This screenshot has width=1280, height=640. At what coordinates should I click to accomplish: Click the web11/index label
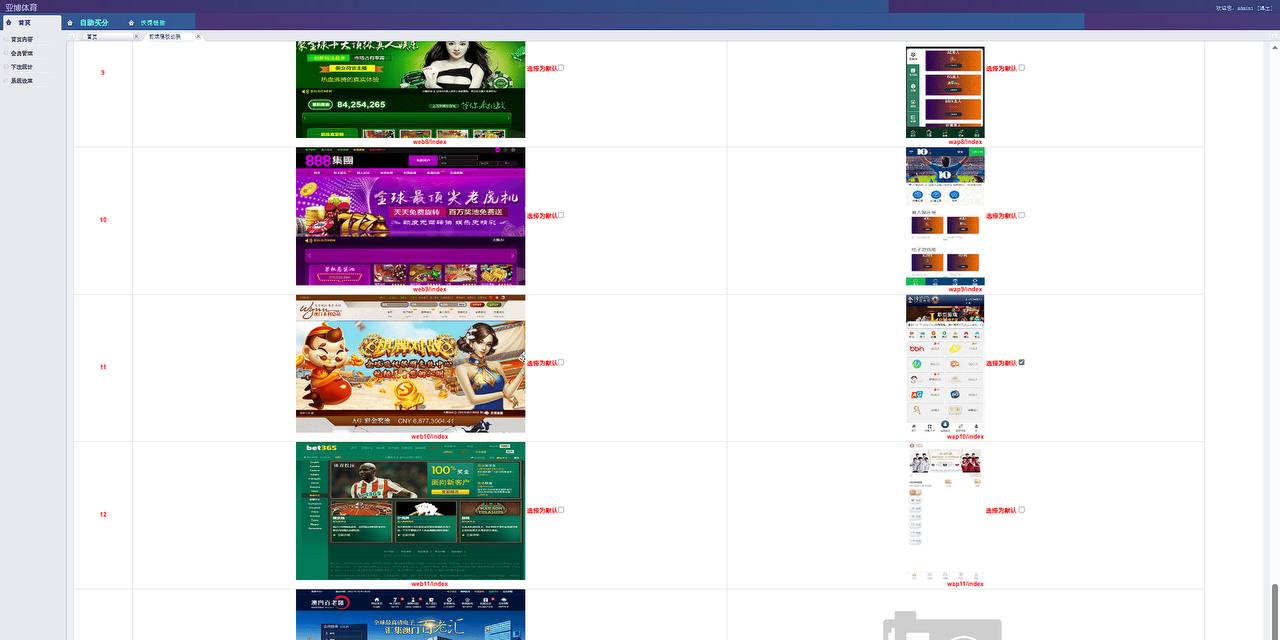pyautogui.click(x=430, y=584)
